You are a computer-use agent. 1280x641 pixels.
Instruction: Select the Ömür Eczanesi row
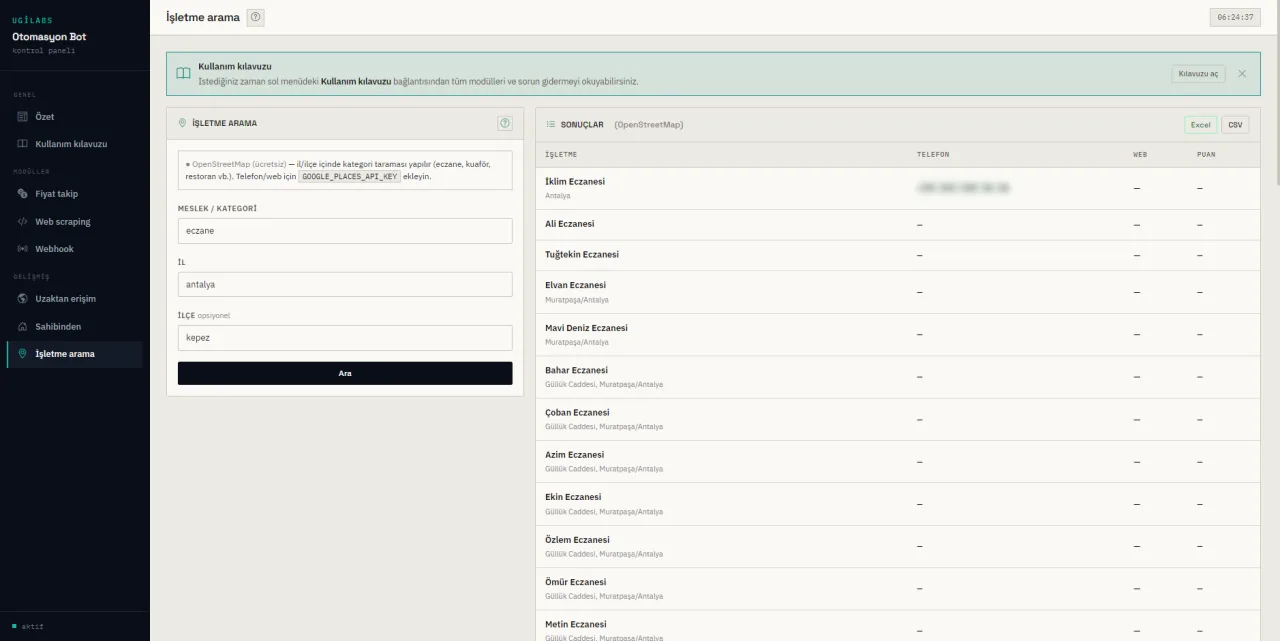pyautogui.click(x=898, y=588)
